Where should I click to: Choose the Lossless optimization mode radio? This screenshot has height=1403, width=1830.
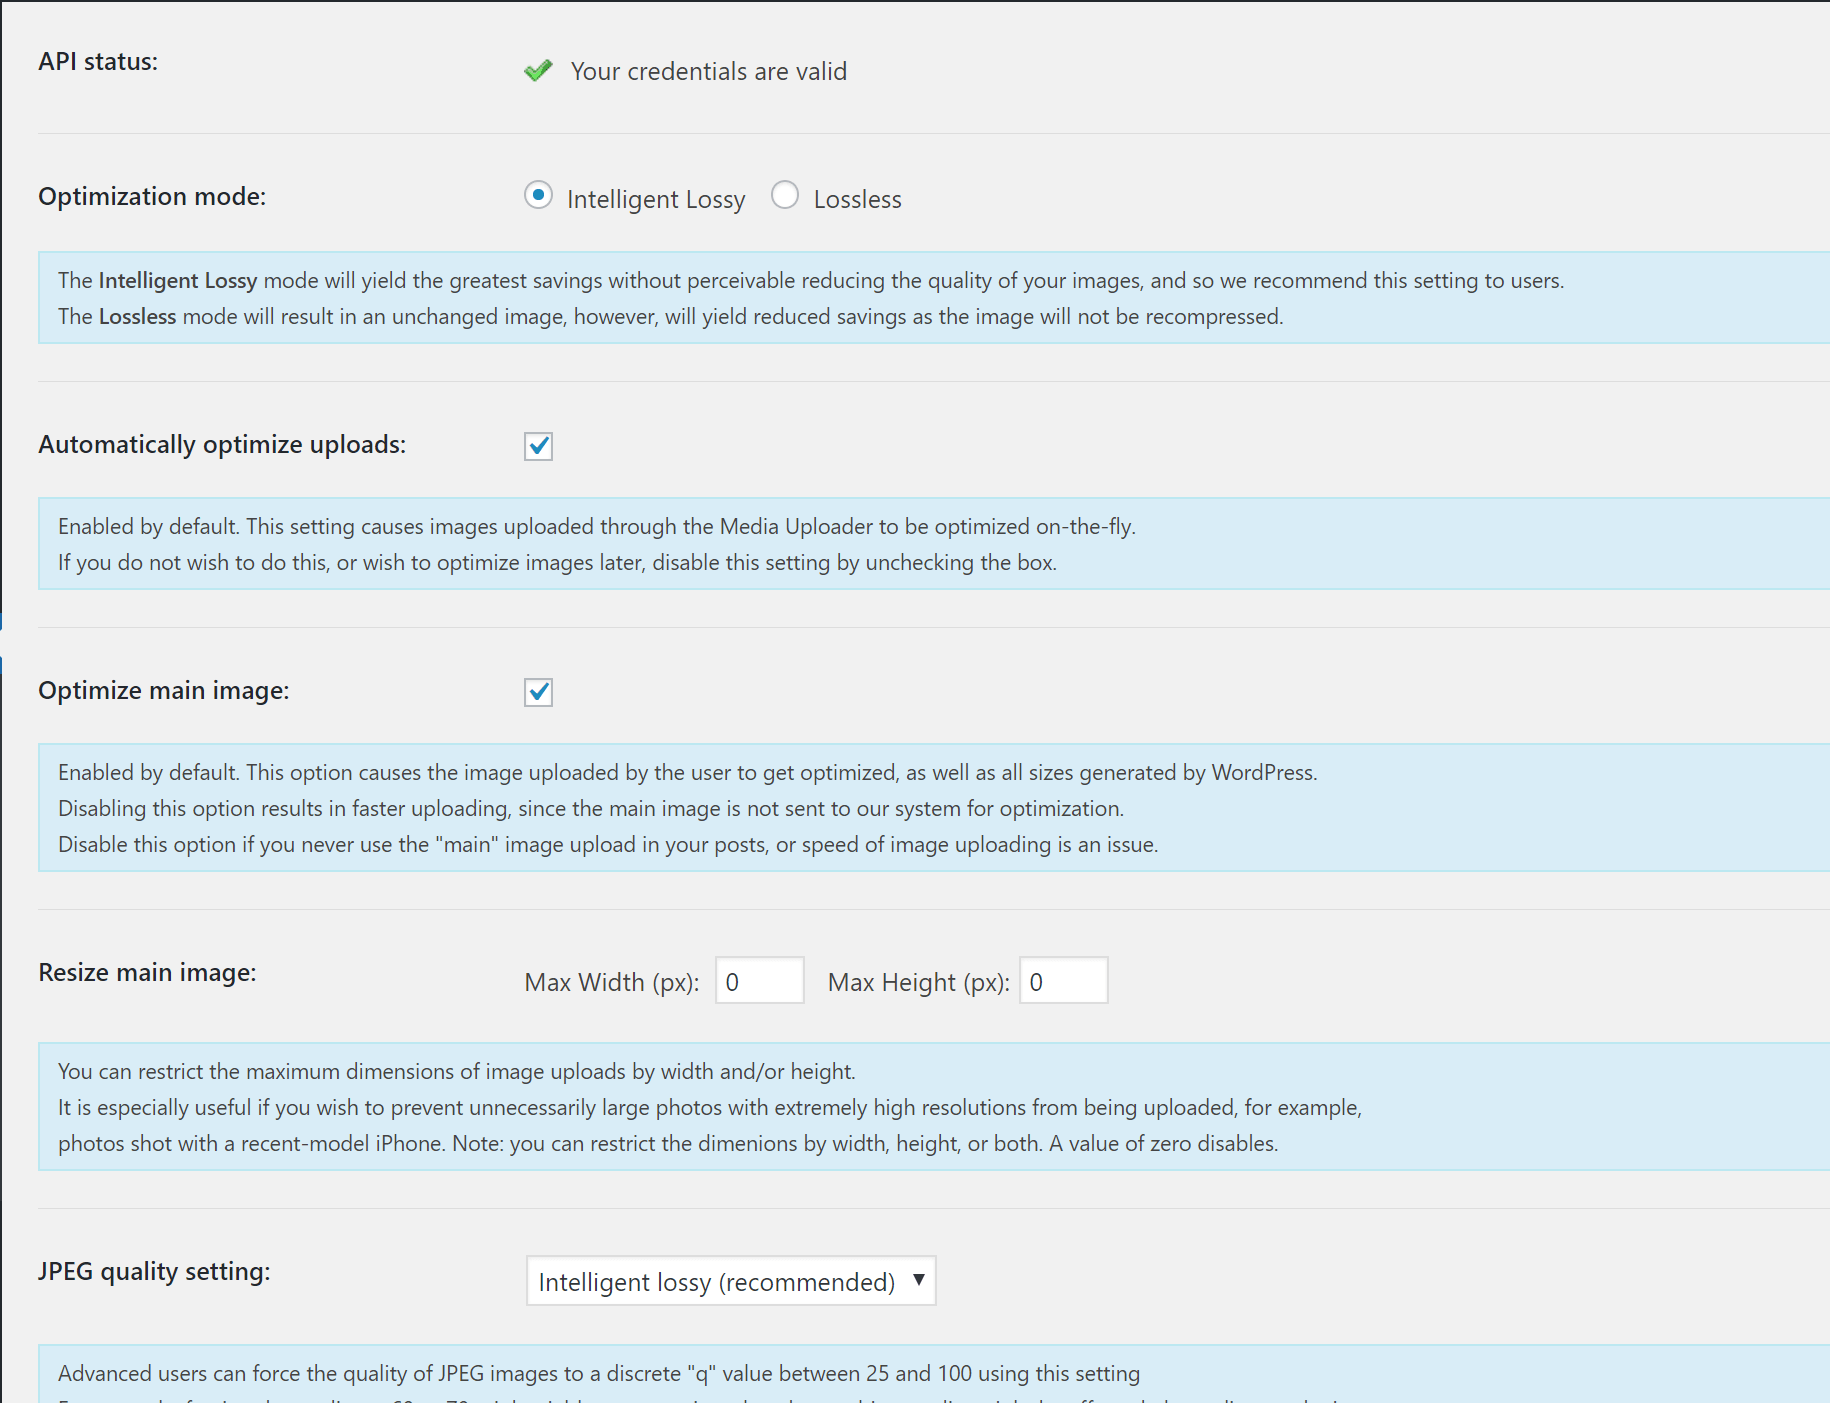point(785,195)
